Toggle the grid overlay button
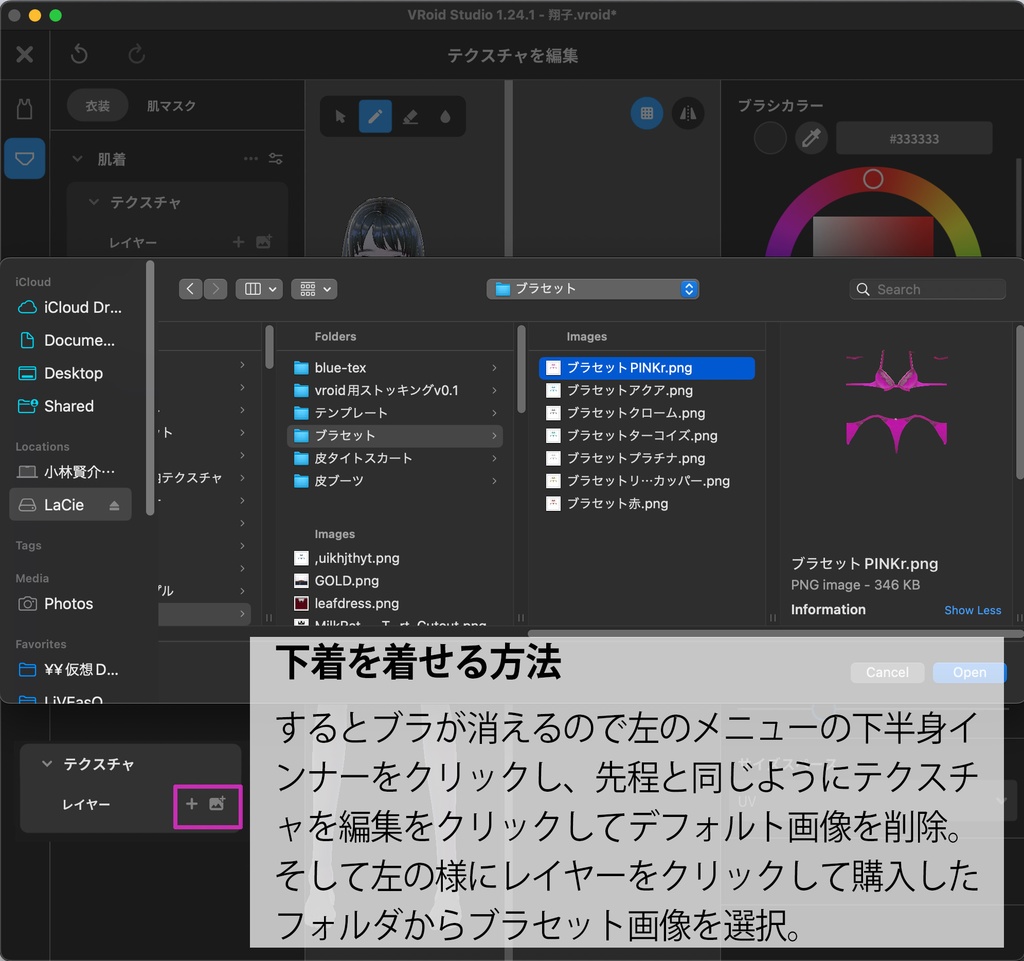This screenshot has height=961, width=1024. [x=646, y=113]
